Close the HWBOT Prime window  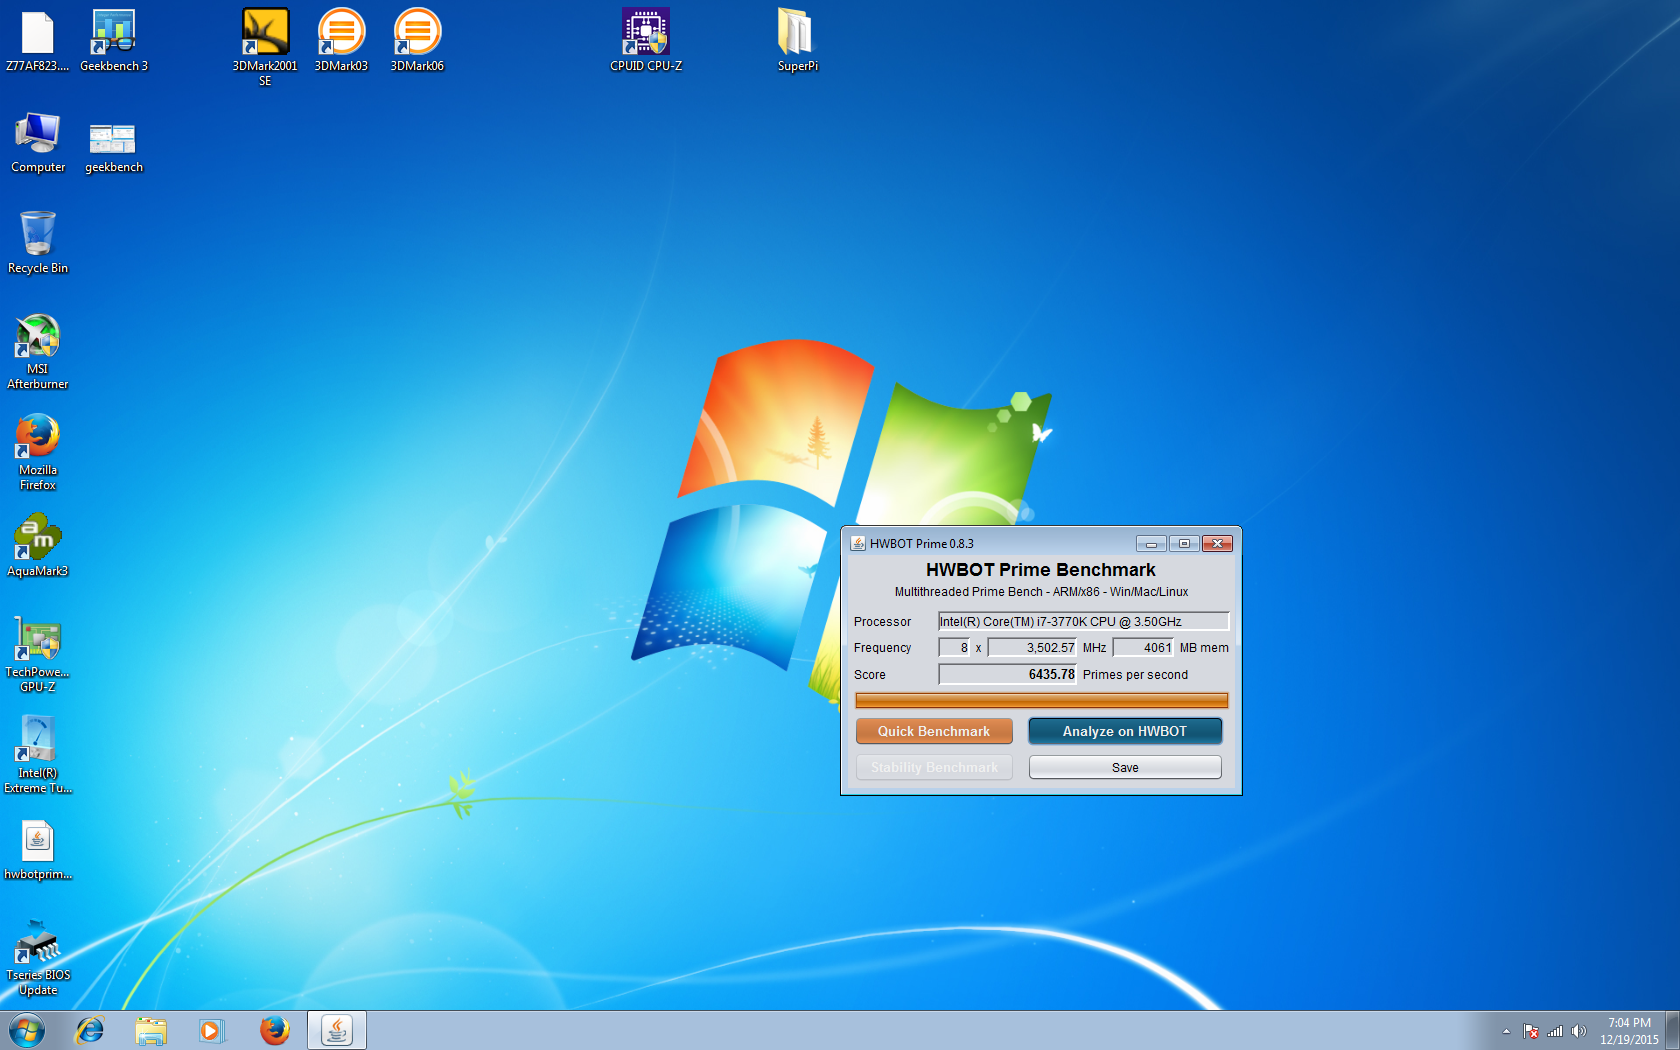1217,543
